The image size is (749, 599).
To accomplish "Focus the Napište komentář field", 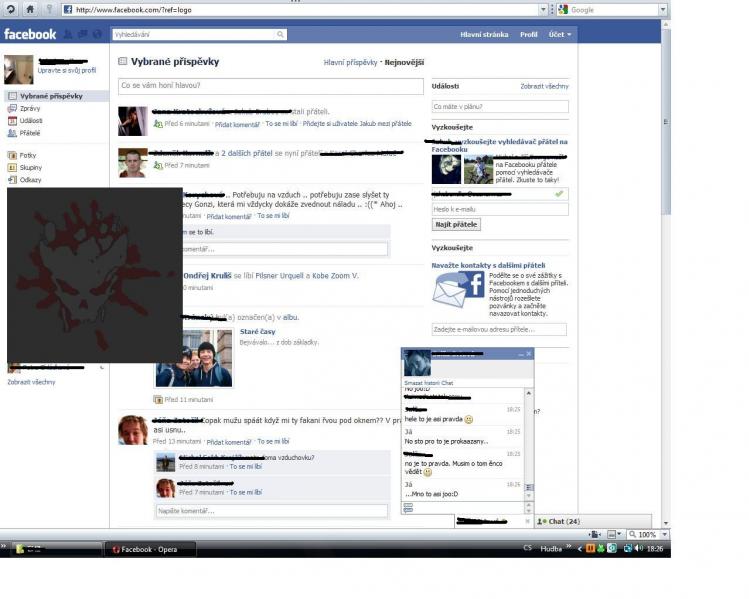I will coord(271,511).
